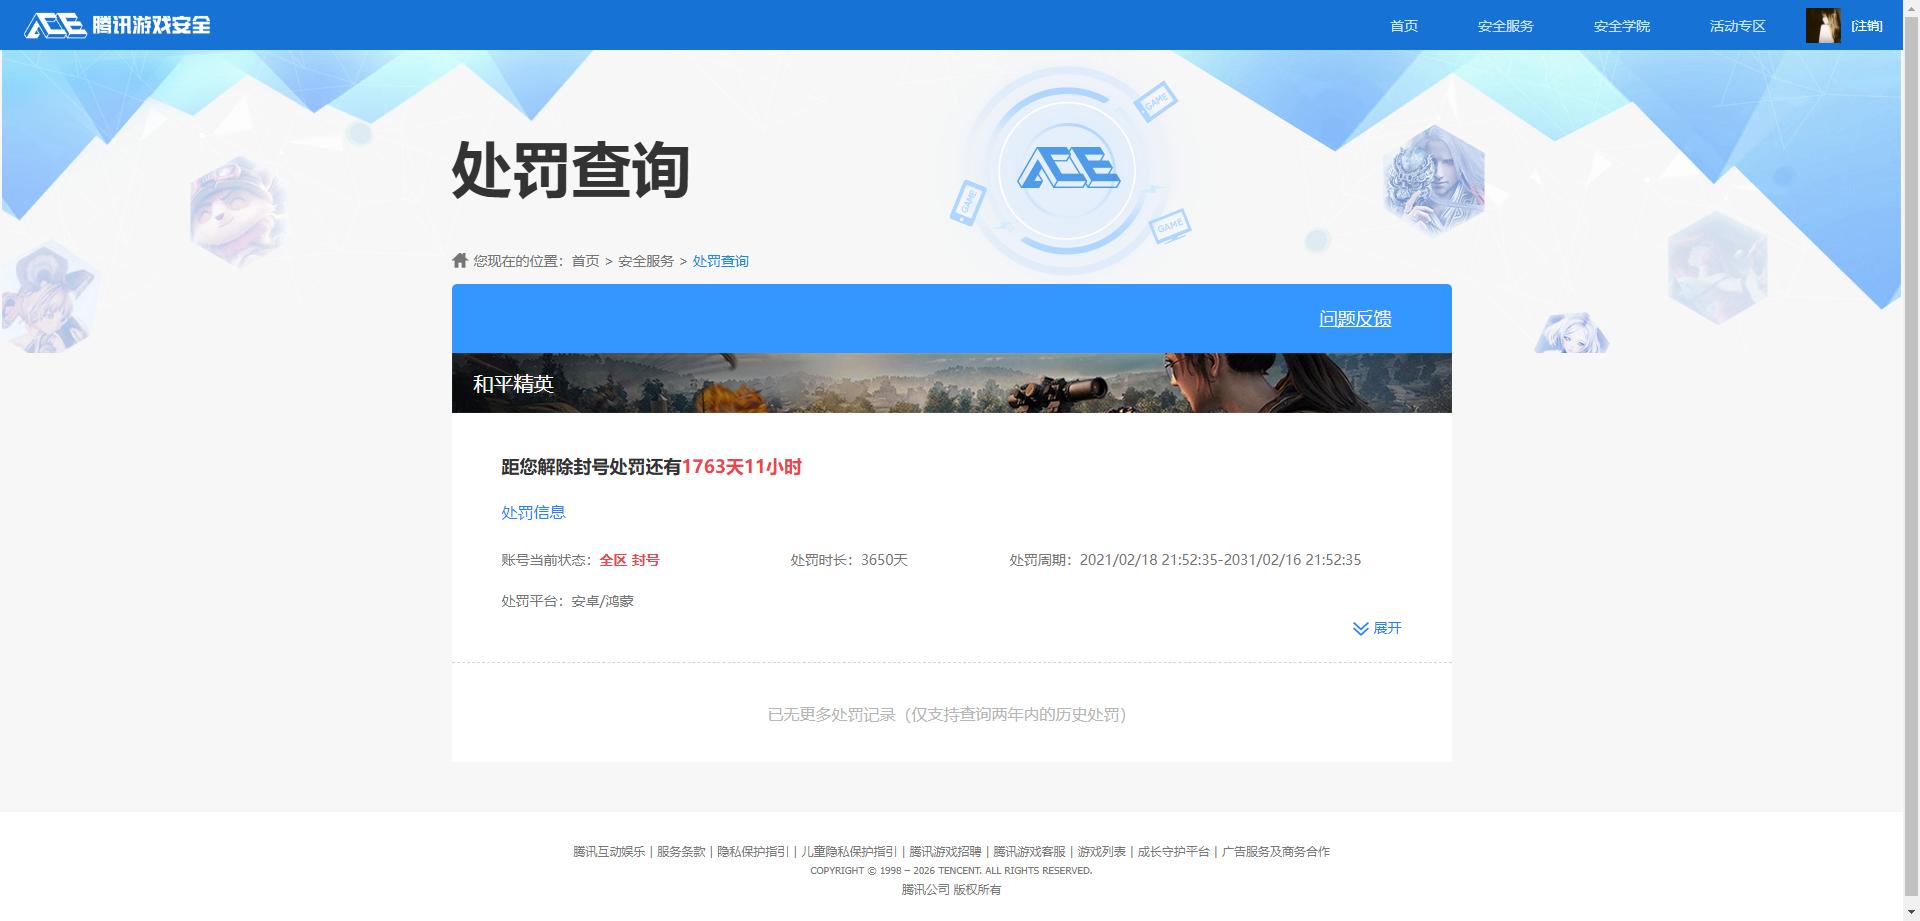Click the 成长守护平台 footer link
The width and height of the screenshot is (1920, 921).
[x=1173, y=851]
